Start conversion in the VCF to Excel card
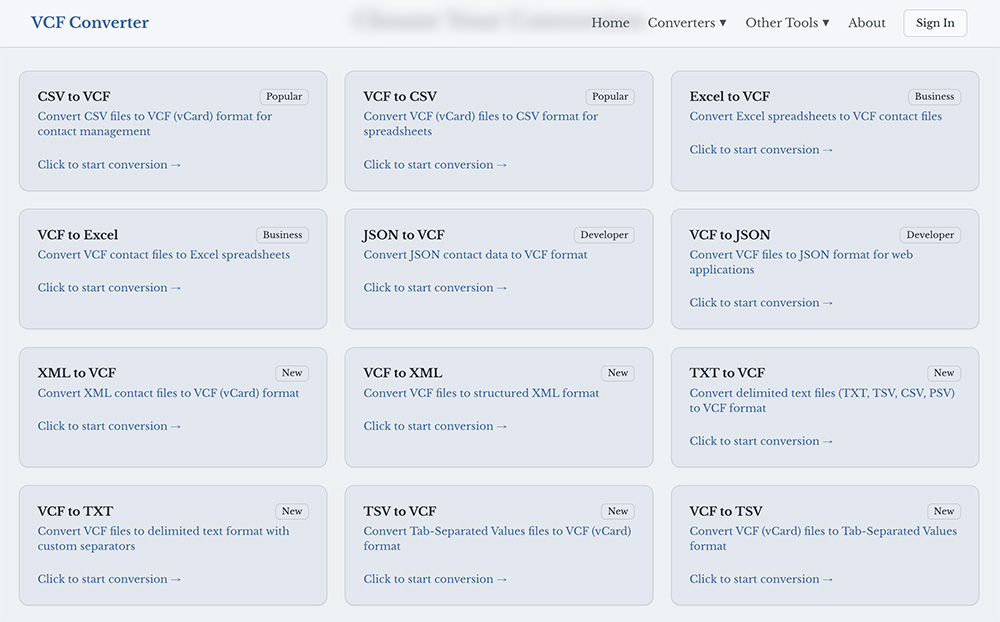The width and height of the screenshot is (1000, 622). tap(109, 288)
